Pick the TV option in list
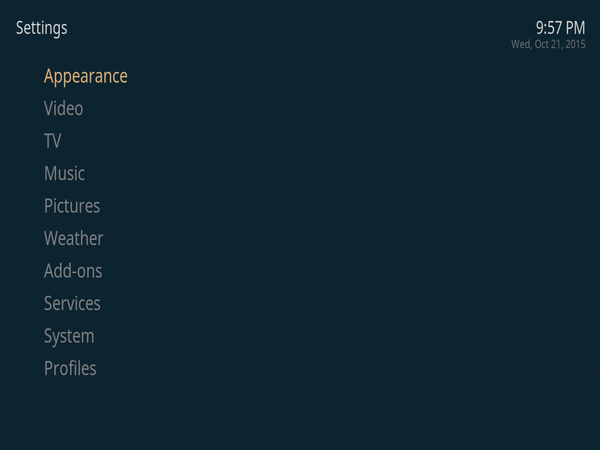This screenshot has height=450, width=600. (52, 141)
